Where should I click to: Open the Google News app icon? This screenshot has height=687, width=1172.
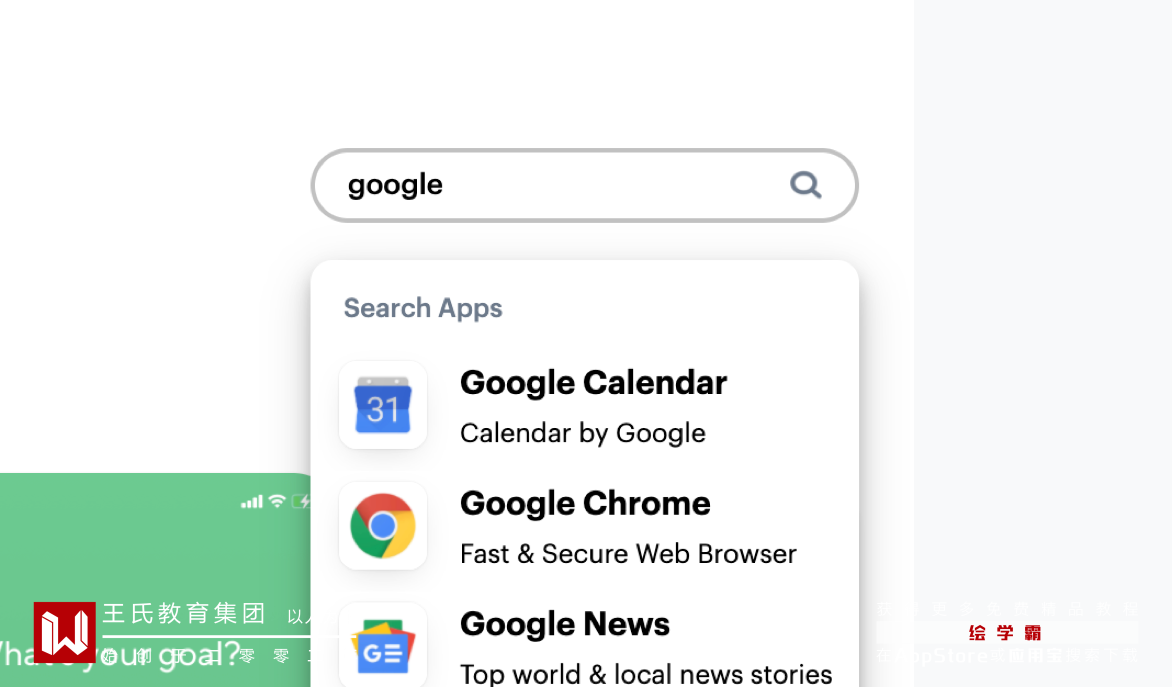click(383, 645)
